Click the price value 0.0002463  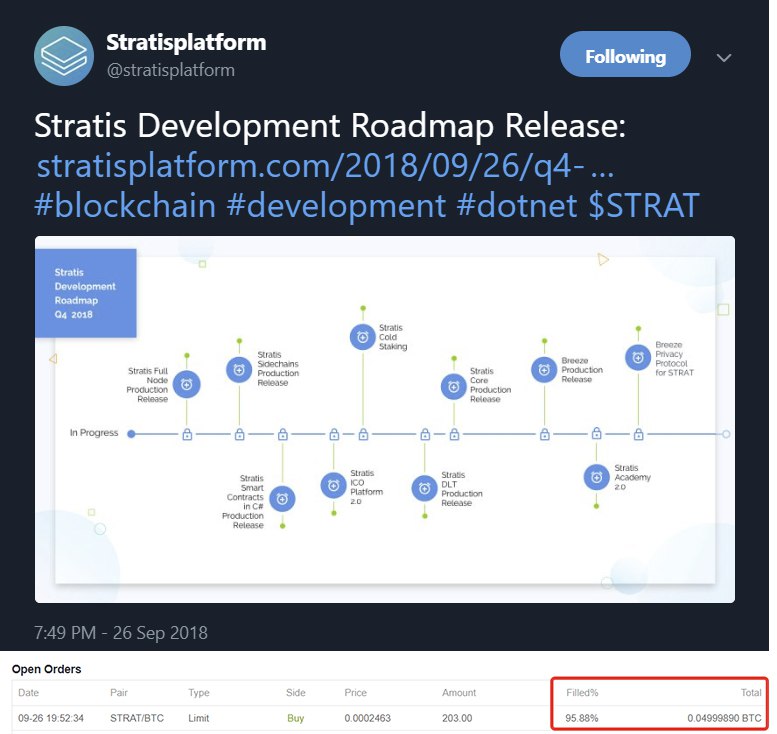pyautogui.click(x=368, y=718)
